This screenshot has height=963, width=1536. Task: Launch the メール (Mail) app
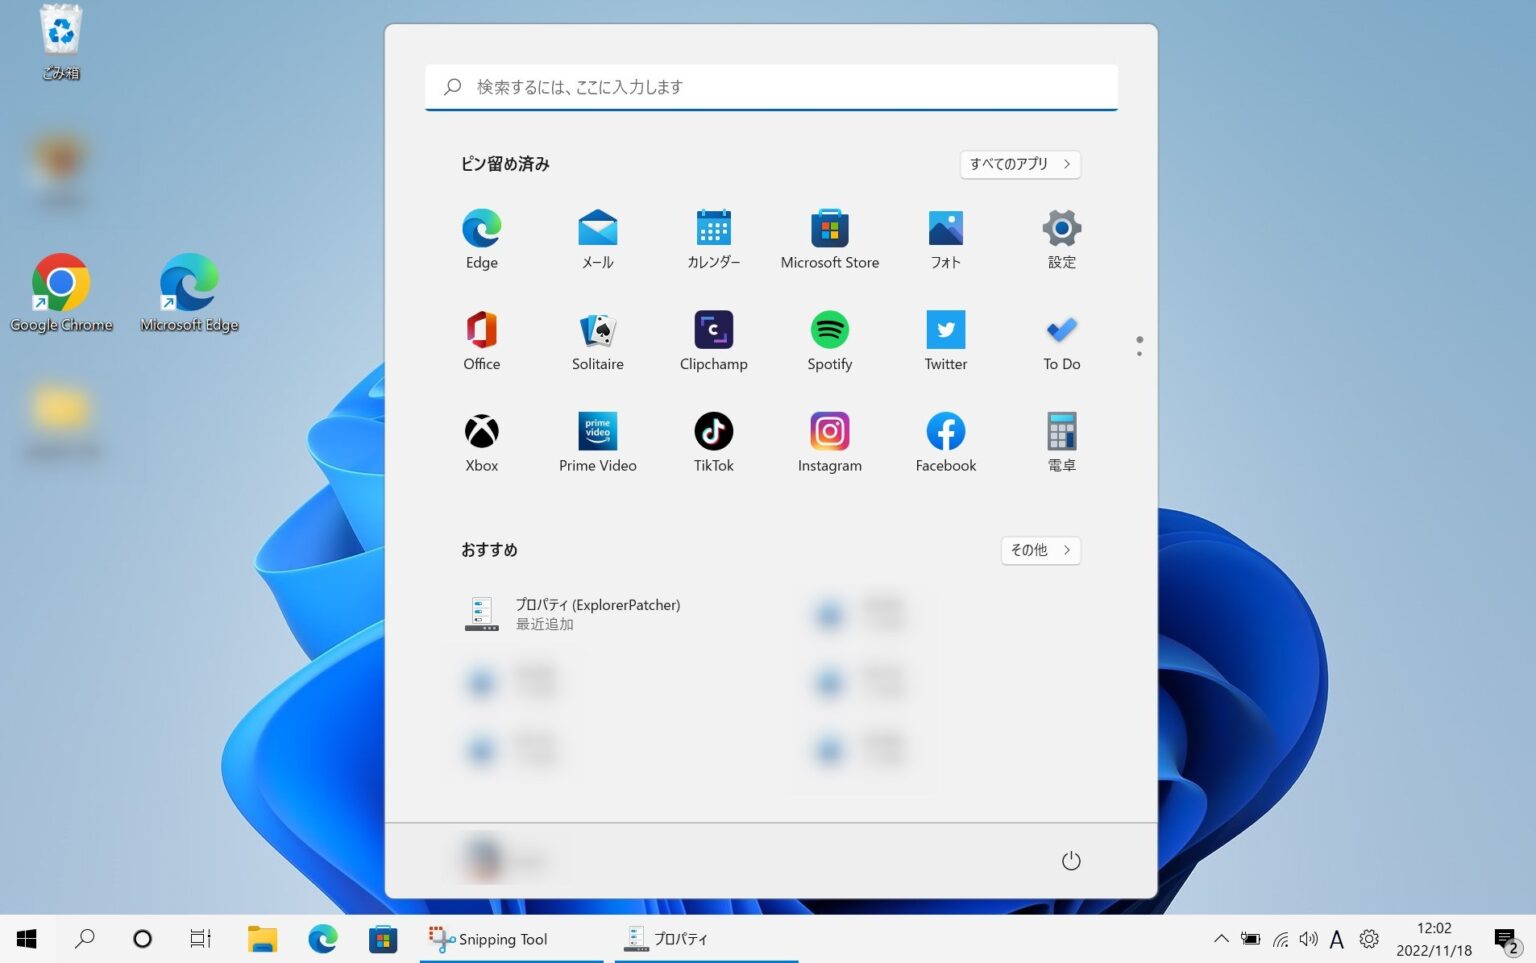coord(597,238)
